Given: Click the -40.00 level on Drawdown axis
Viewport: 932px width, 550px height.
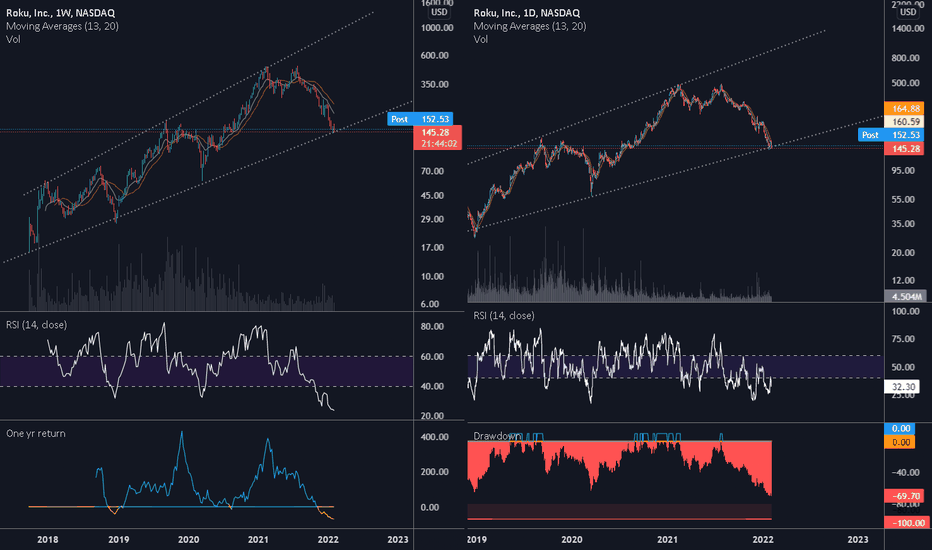Looking at the screenshot, I should (904, 473).
